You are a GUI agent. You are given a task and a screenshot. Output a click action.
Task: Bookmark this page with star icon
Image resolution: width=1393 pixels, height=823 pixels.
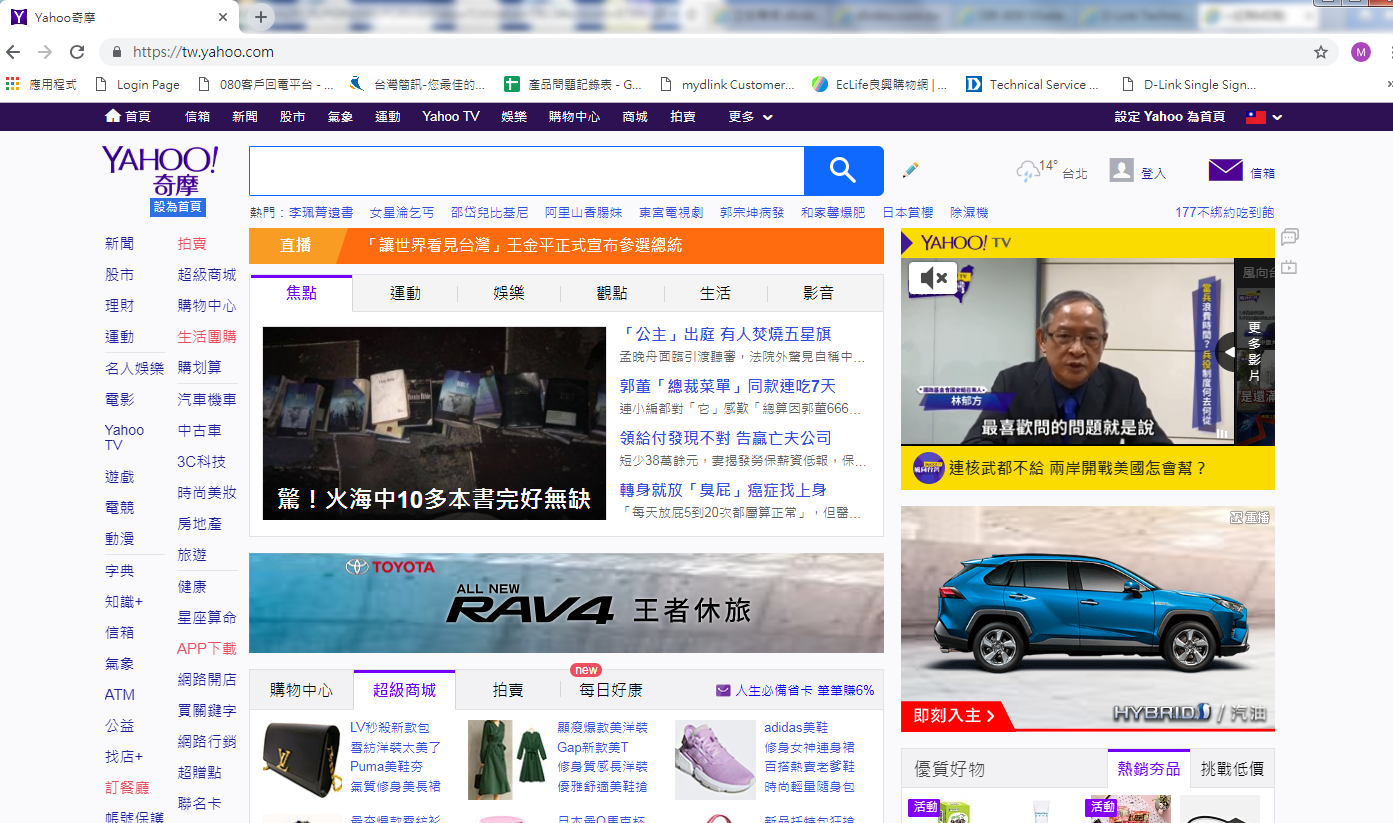[1320, 52]
